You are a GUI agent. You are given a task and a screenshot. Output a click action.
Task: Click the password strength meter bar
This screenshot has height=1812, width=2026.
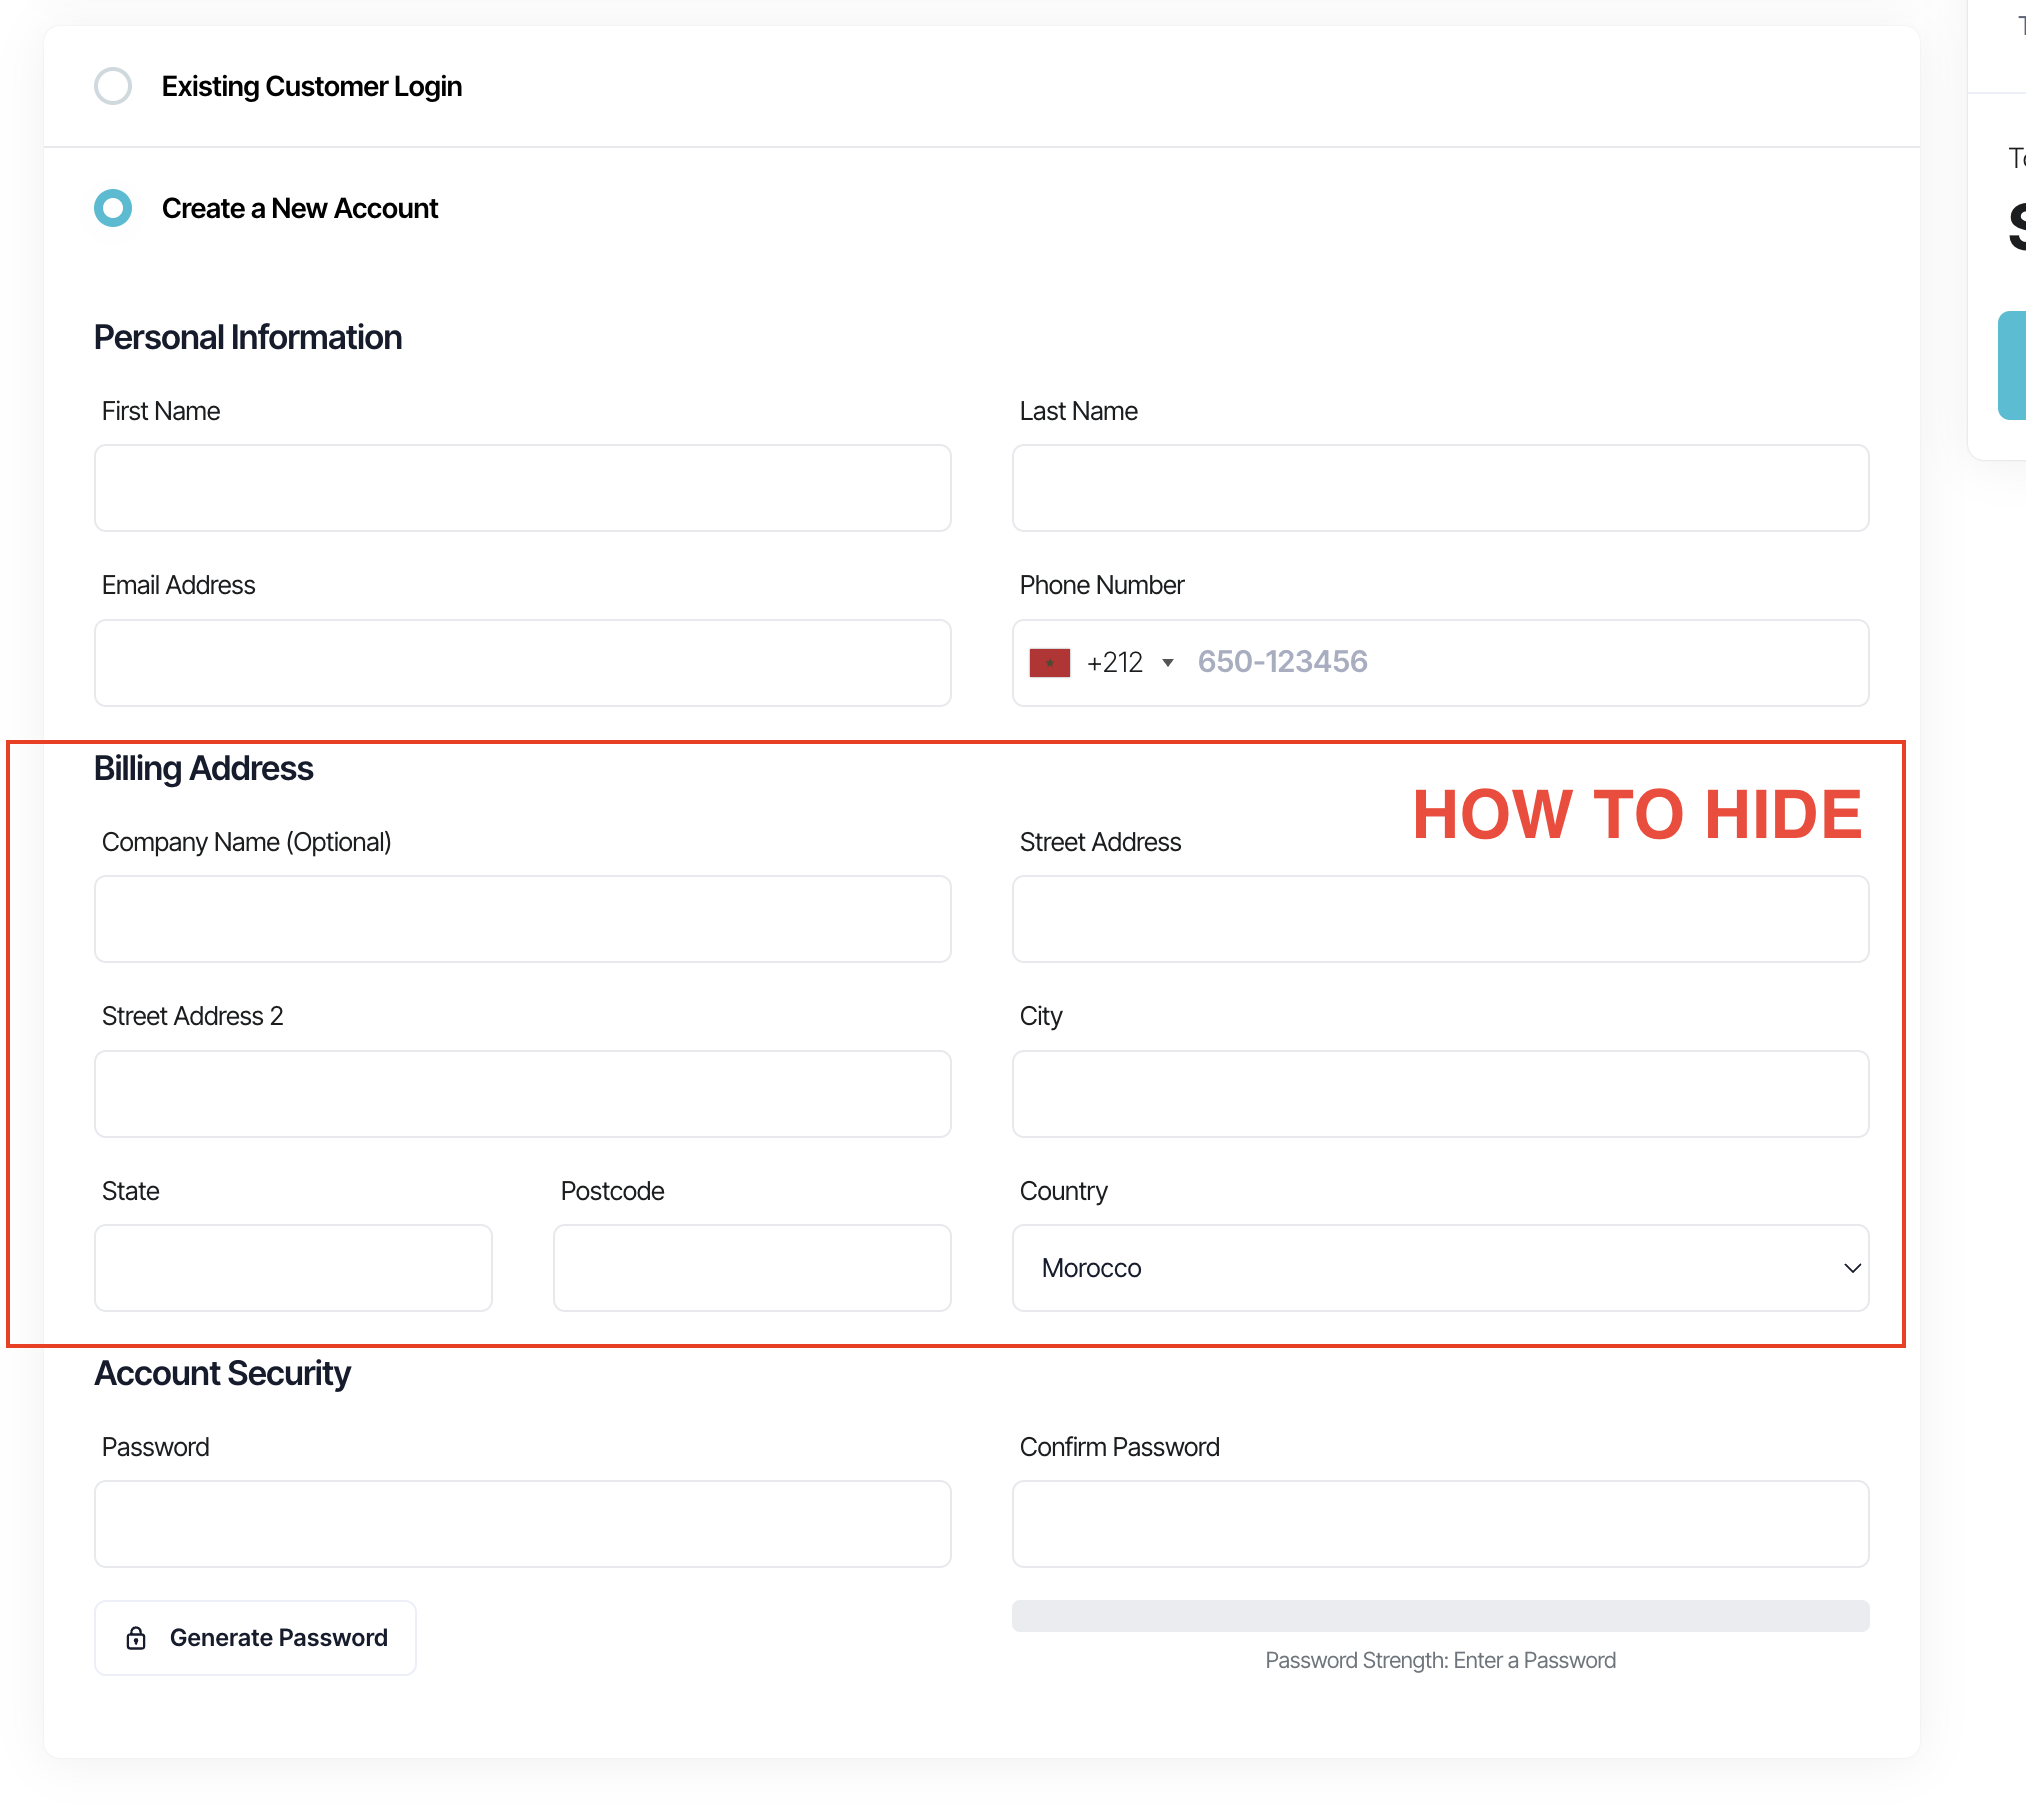click(1440, 1616)
